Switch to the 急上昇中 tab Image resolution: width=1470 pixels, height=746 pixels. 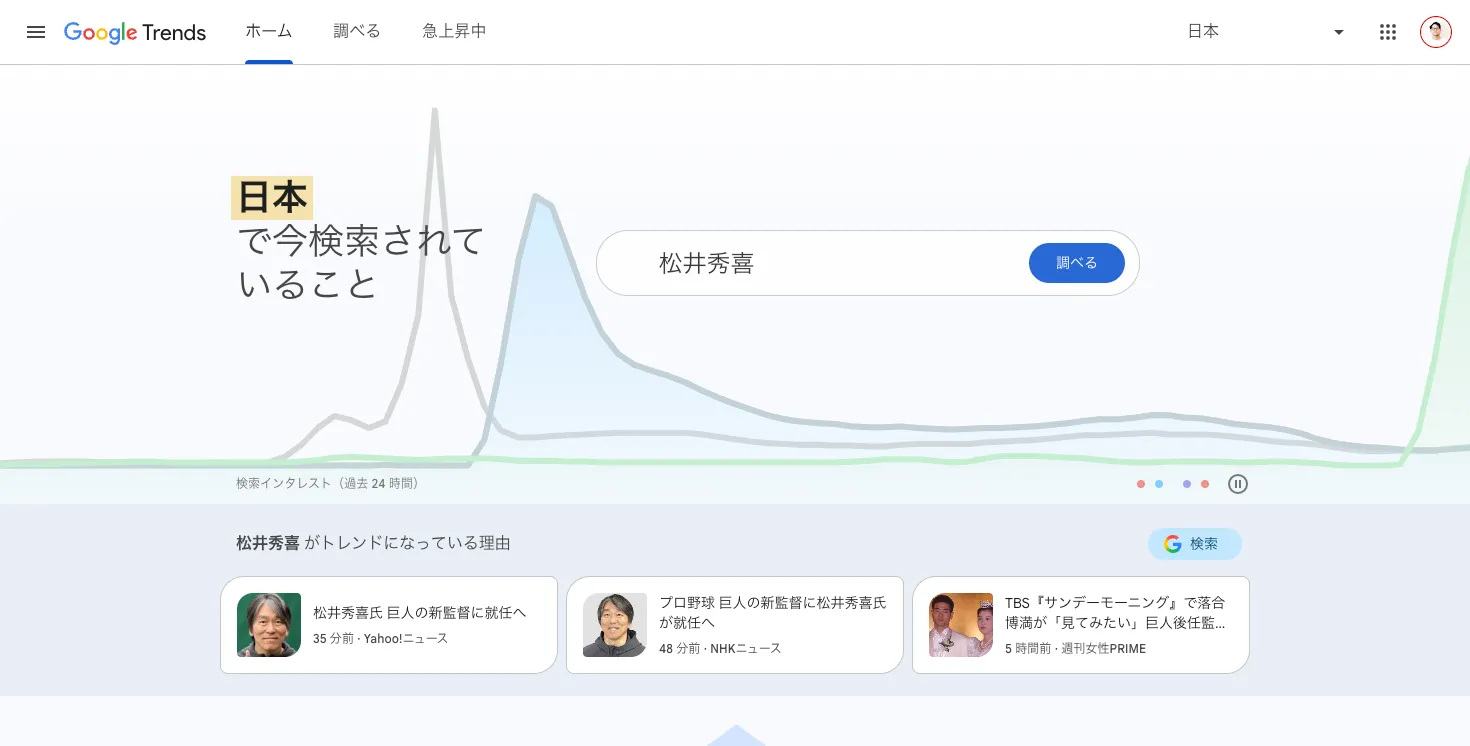coord(454,32)
